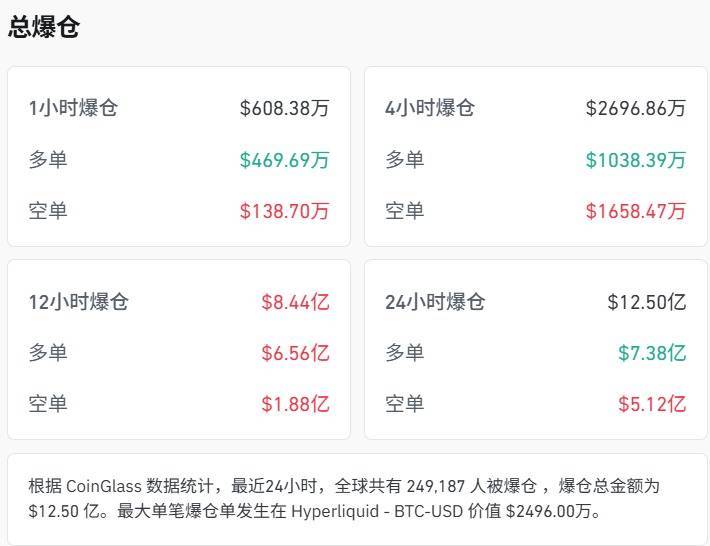Select the 1小时爆仓 label

(73, 108)
